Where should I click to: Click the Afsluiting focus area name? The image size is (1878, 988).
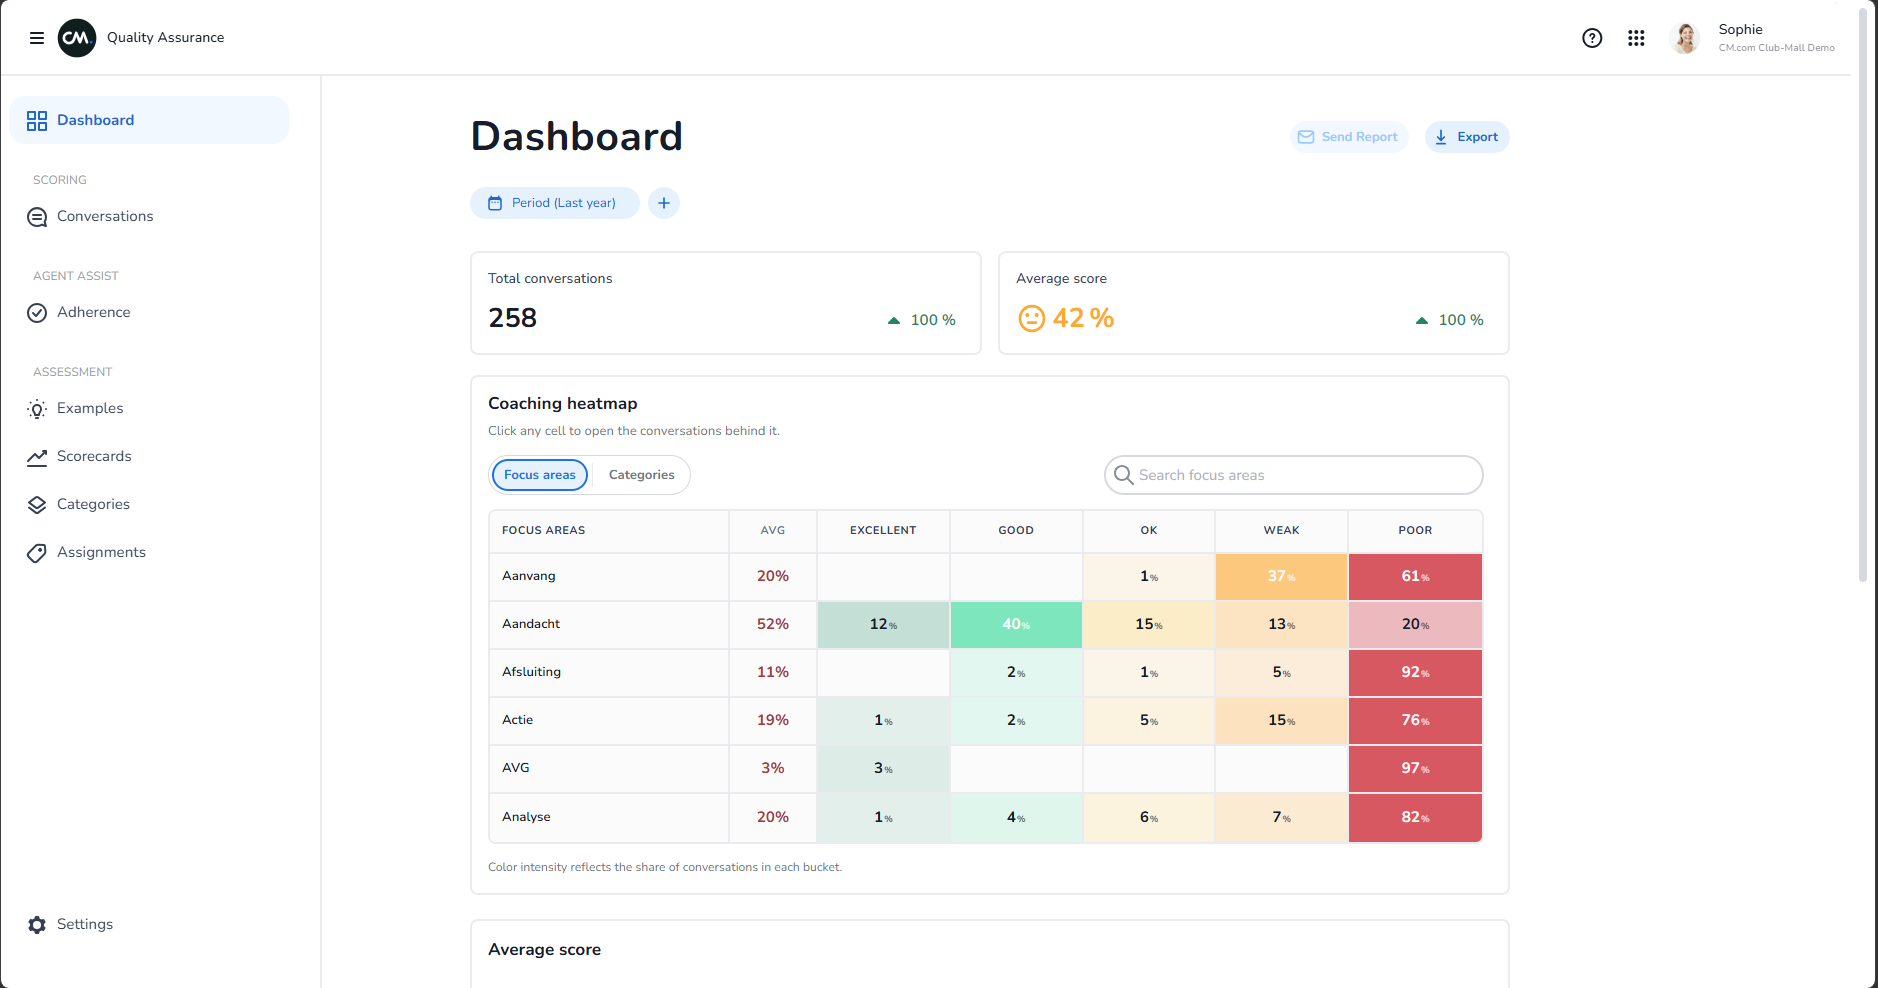click(x=531, y=672)
